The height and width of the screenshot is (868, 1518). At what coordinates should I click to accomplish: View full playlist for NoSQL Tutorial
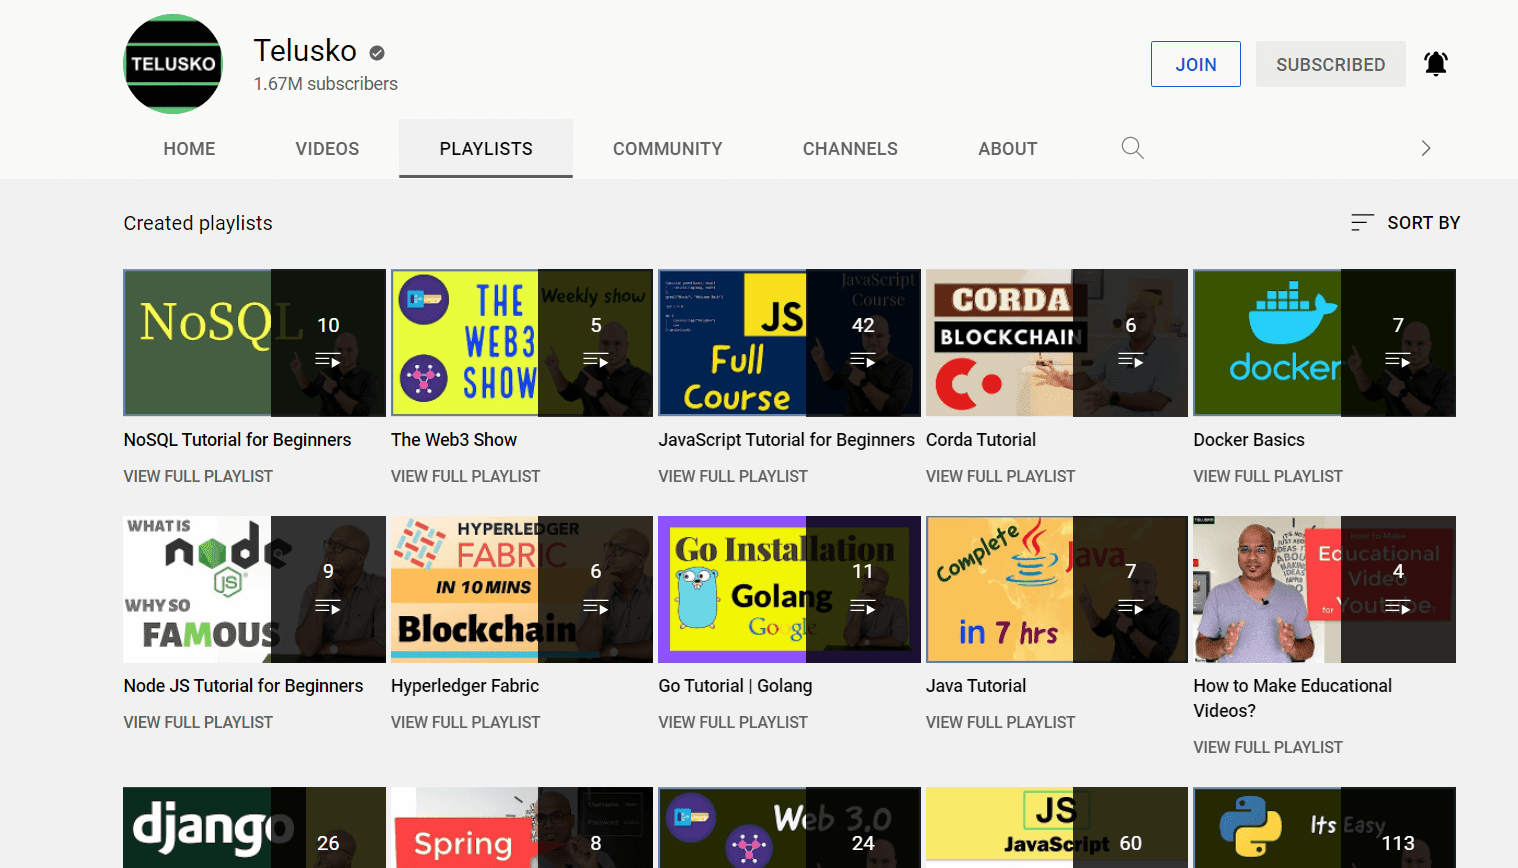coord(198,476)
